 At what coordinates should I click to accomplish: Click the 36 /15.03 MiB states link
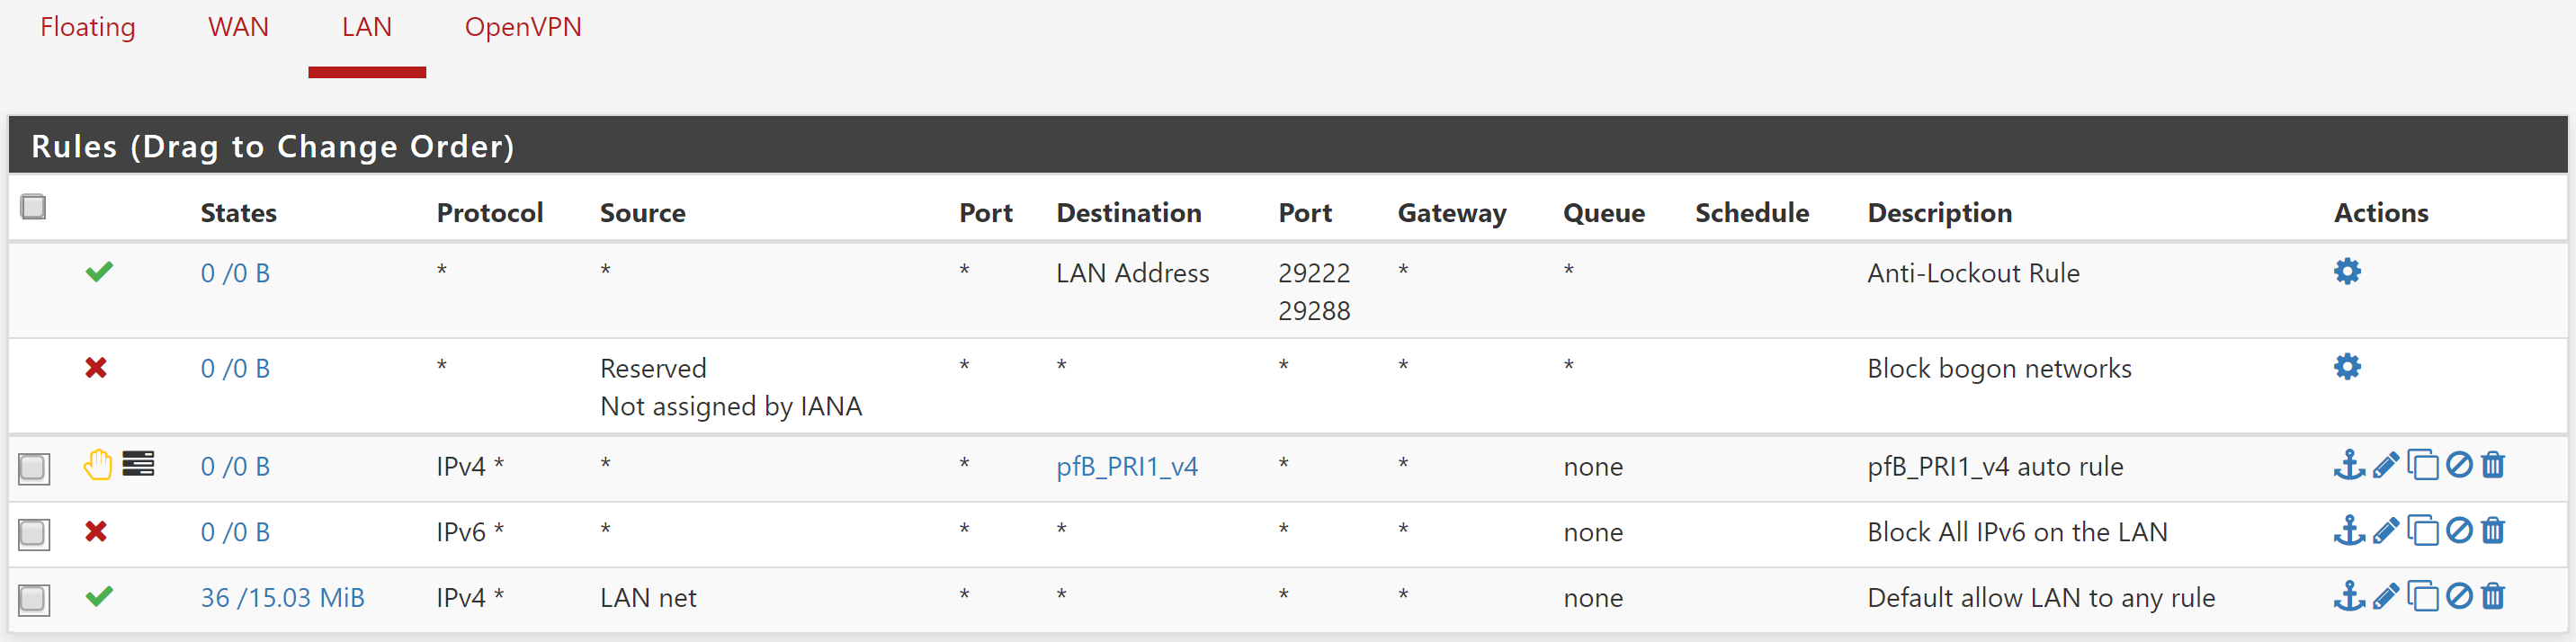tap(282, 598)
